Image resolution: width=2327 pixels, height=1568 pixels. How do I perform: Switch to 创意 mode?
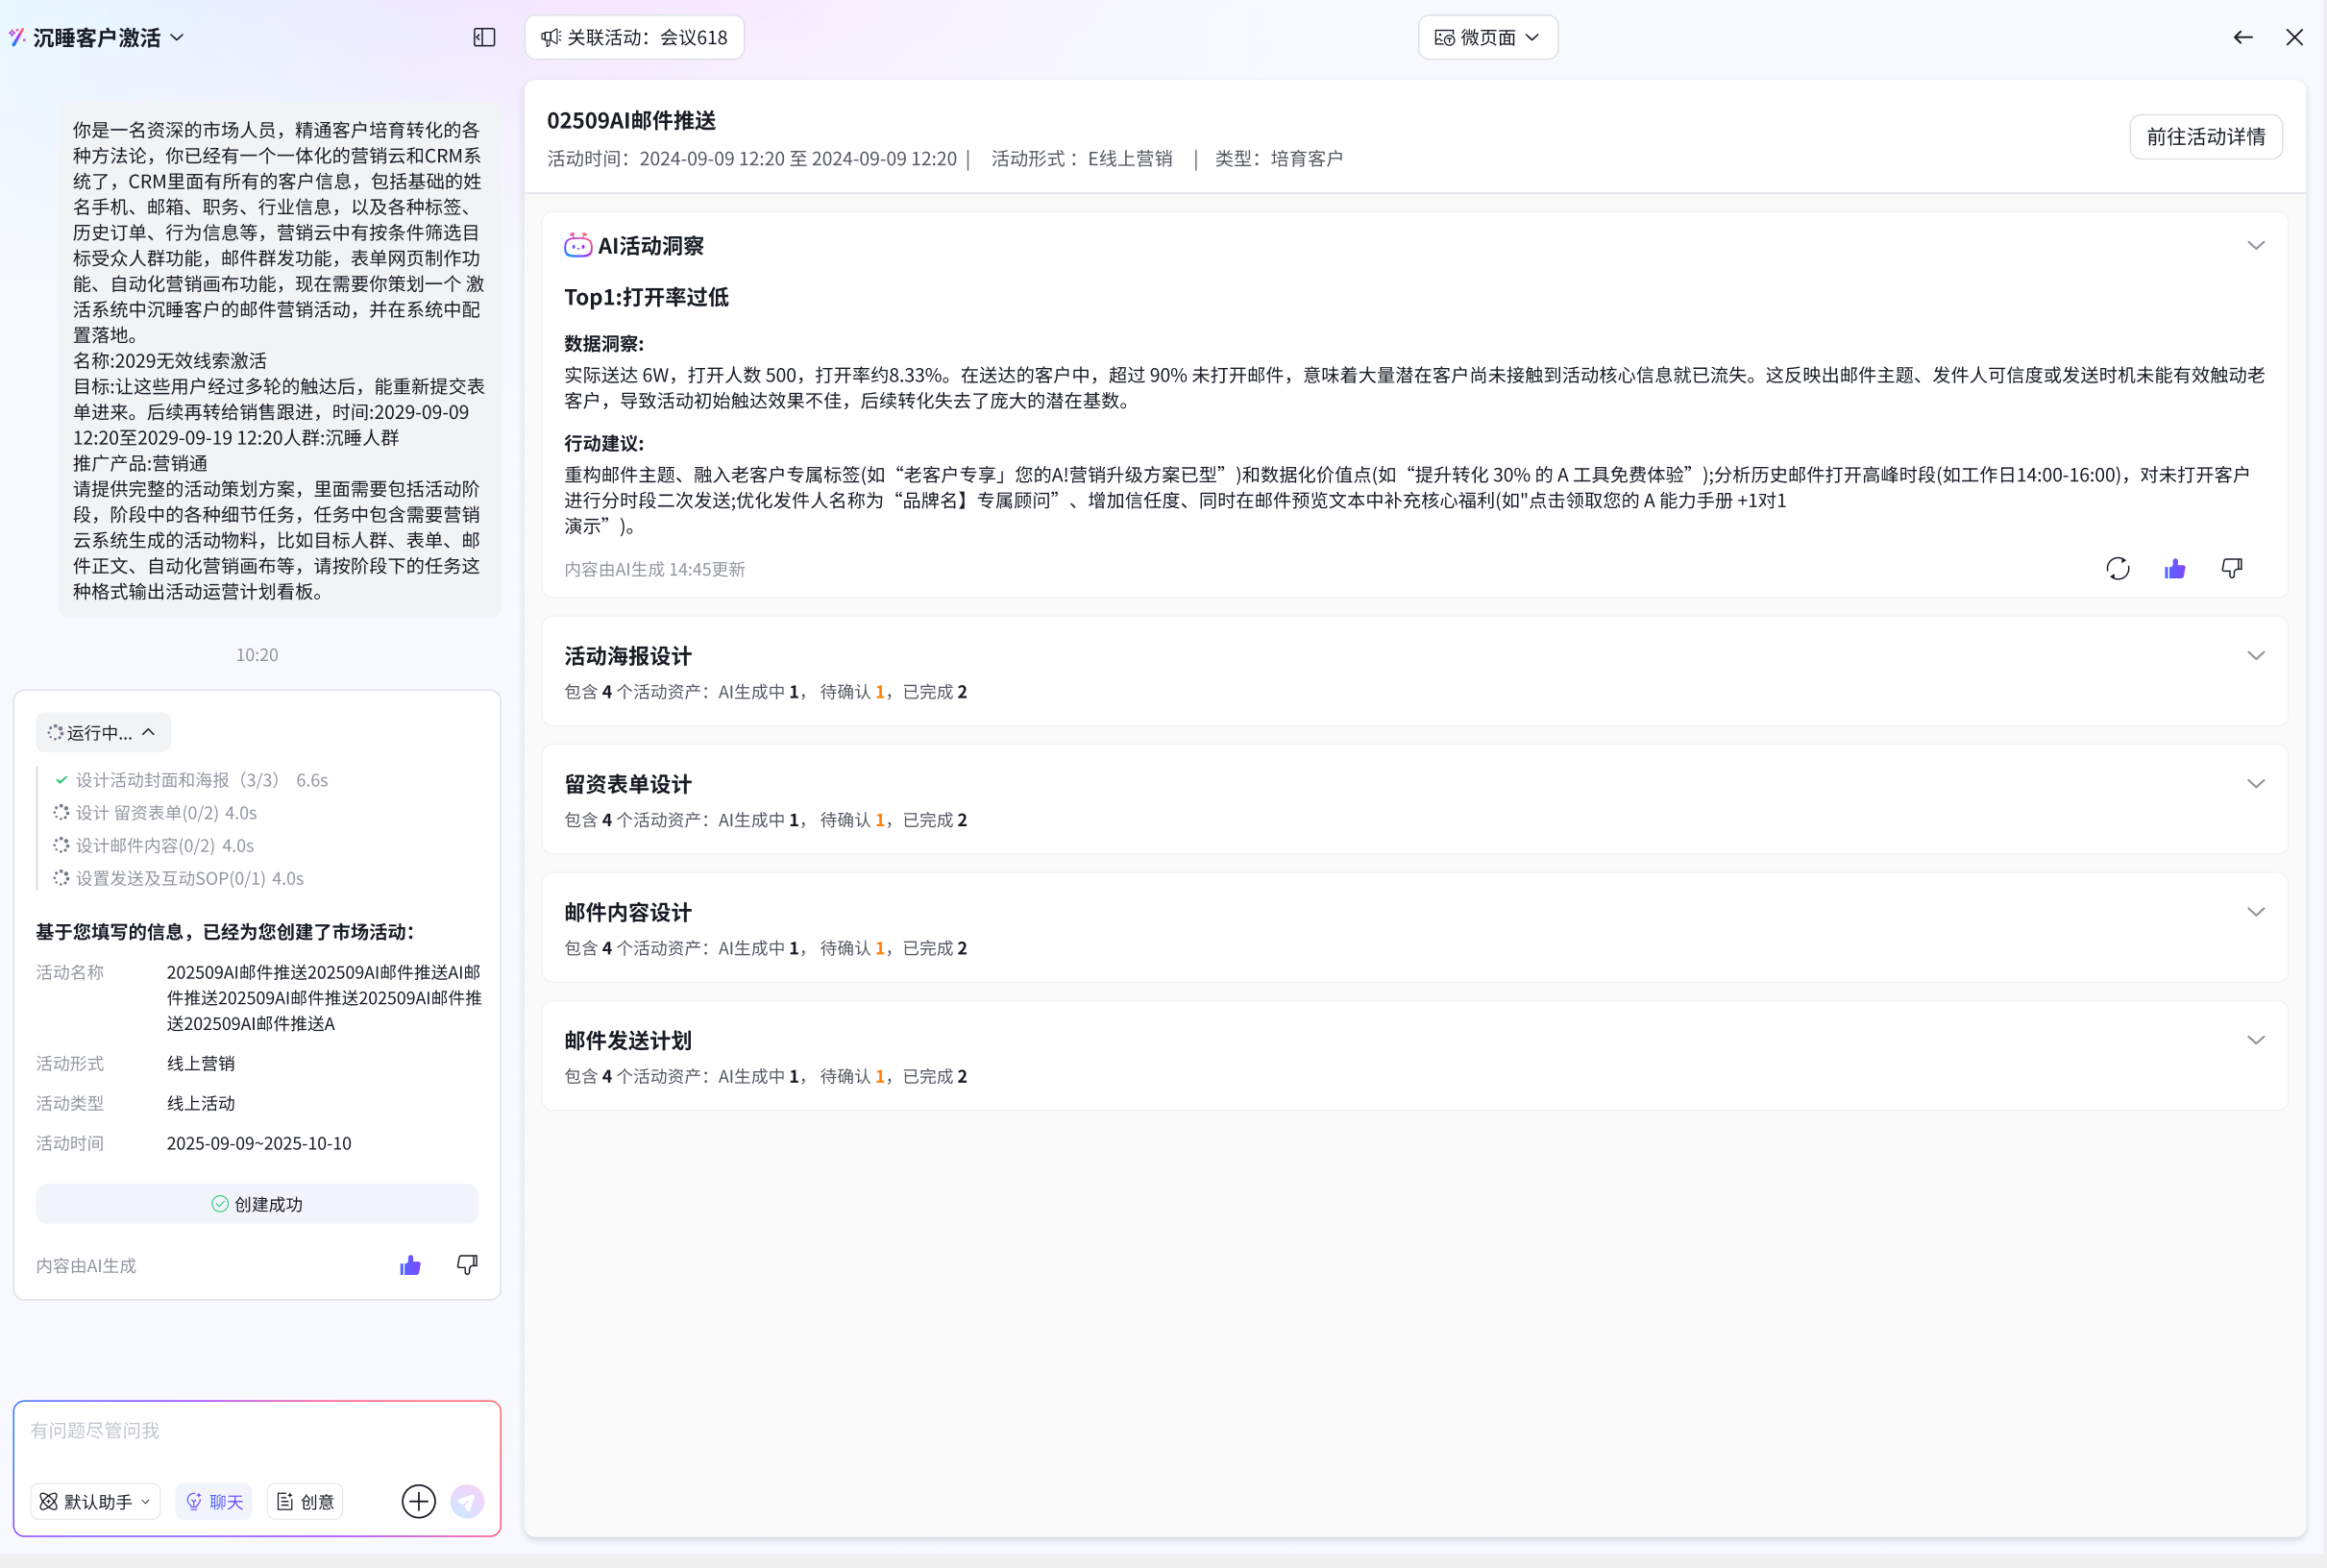point(305,1501)
